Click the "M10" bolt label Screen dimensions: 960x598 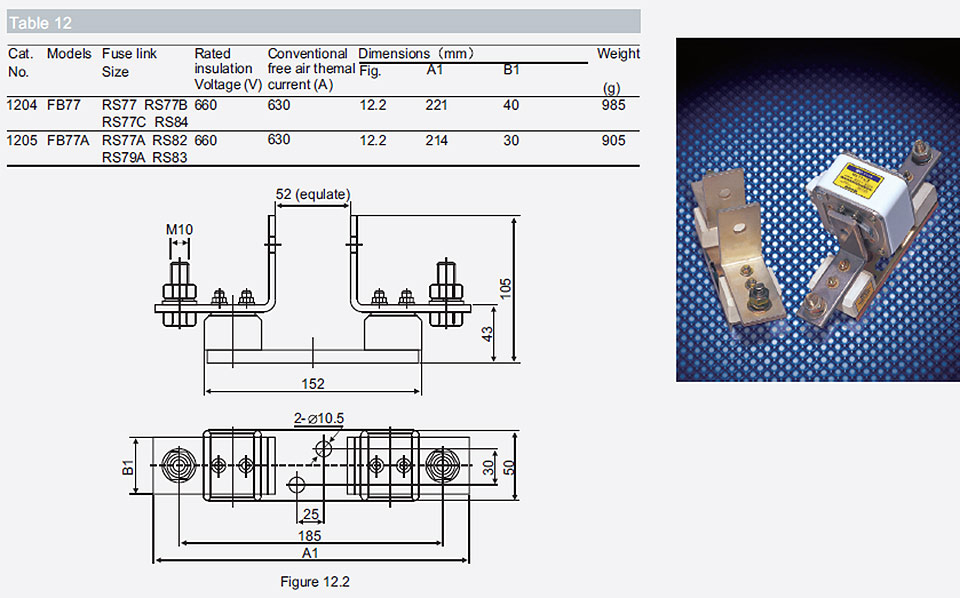[179, 230]
